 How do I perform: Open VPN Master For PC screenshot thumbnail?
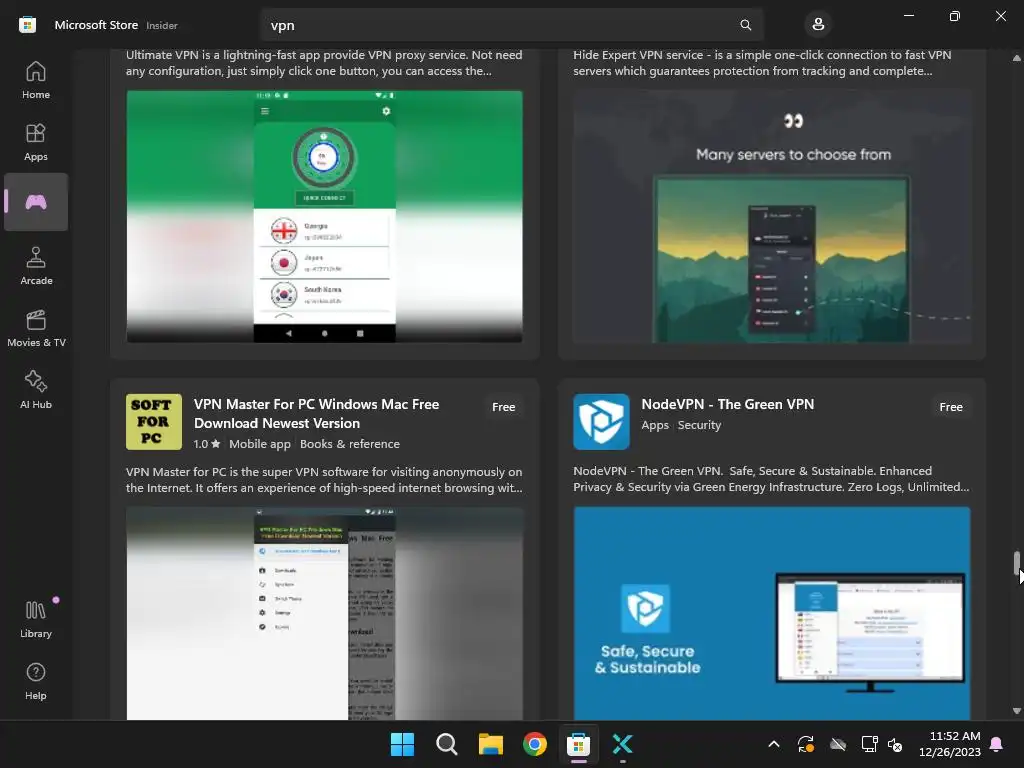[325, 614]
